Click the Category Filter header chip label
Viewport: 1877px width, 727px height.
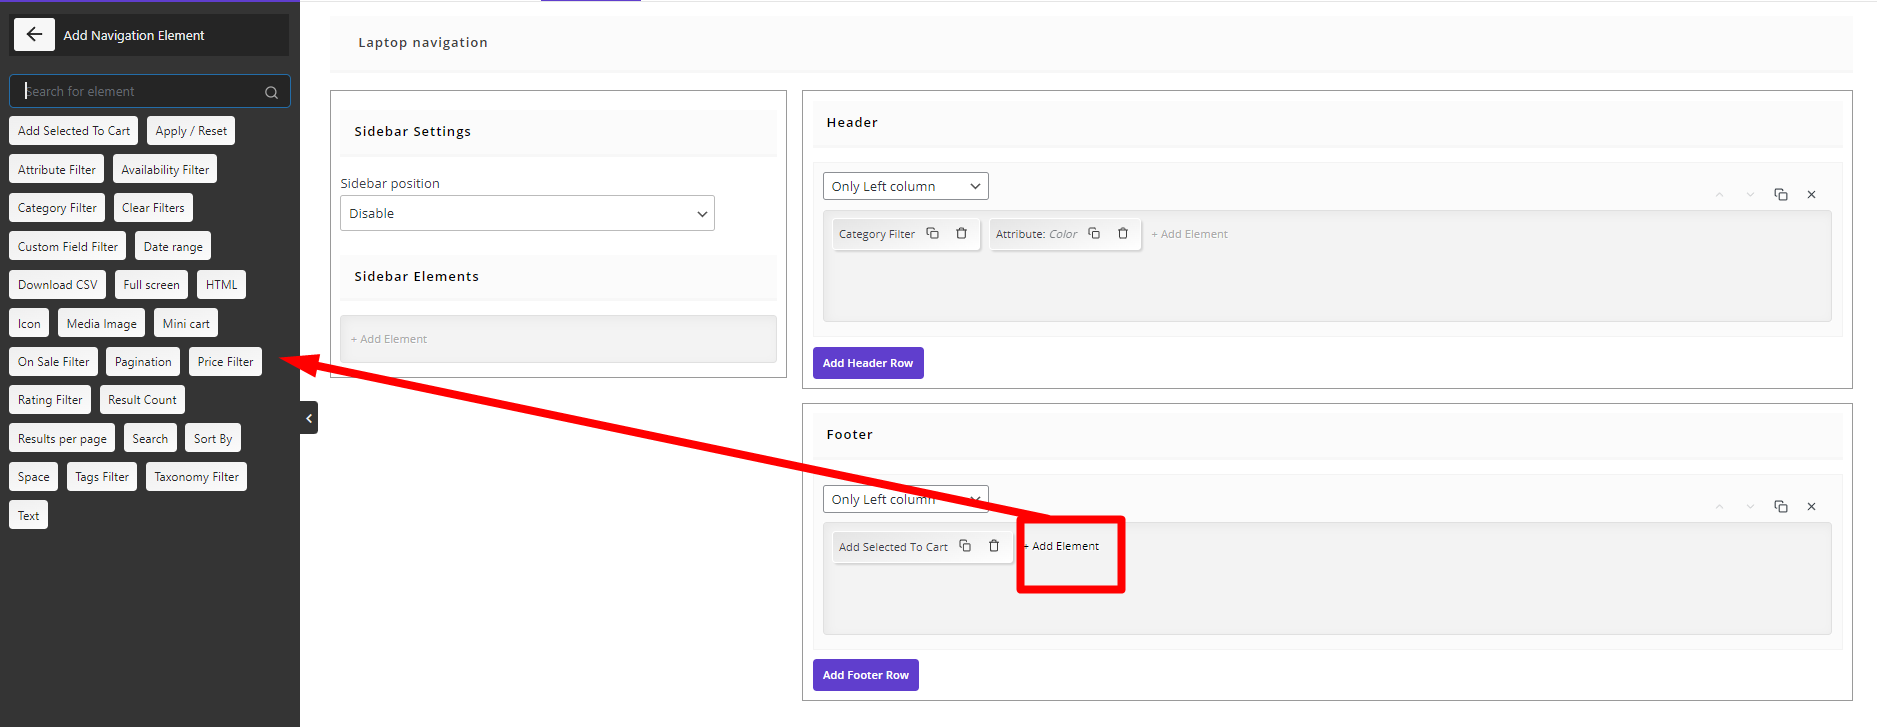pos(877,234)
